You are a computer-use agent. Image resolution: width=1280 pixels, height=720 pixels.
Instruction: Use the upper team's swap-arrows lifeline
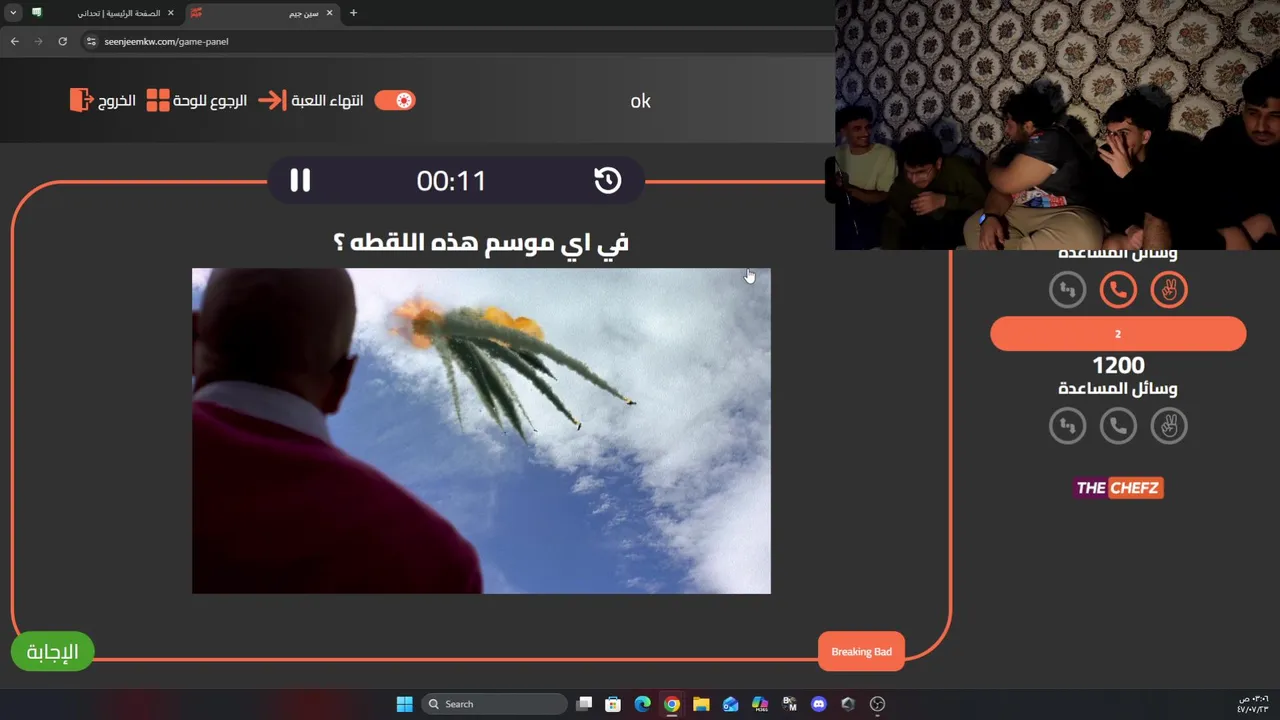pyautogui.click(x=1067, y=290)
